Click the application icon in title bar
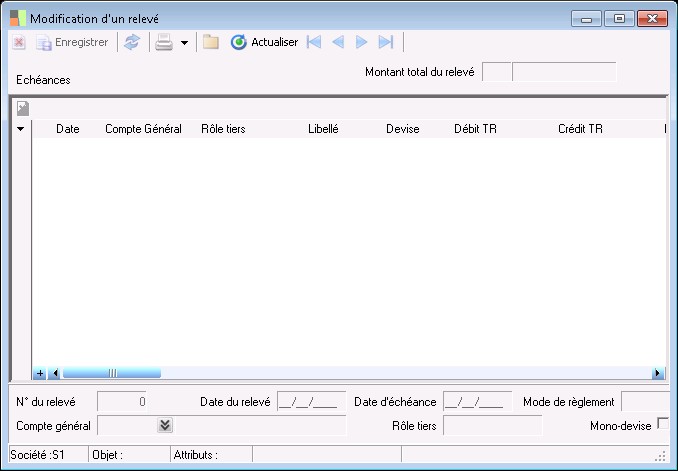Screen dimensions: 678x471 [18, 19]
